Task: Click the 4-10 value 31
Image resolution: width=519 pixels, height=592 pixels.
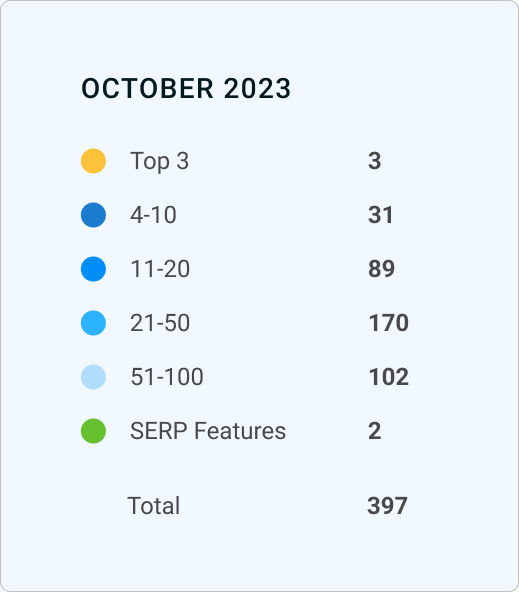Action: pyautogui.click(x=380, y=215)
